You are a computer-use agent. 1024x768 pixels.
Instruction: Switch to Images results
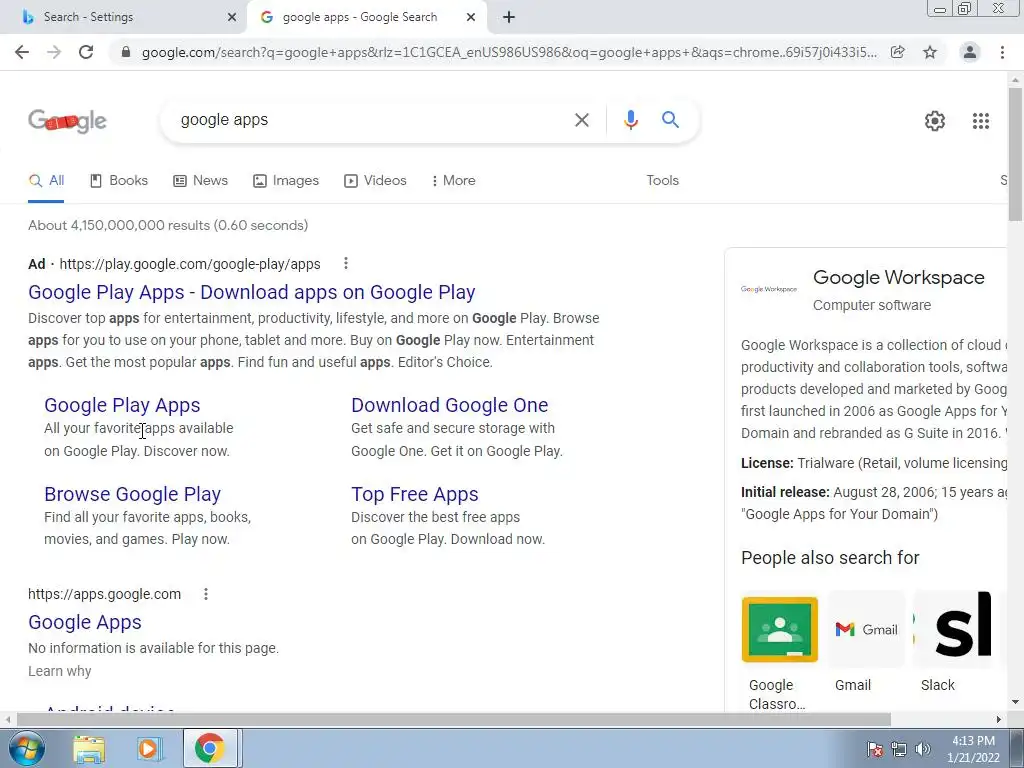click(x=286, y=181)
